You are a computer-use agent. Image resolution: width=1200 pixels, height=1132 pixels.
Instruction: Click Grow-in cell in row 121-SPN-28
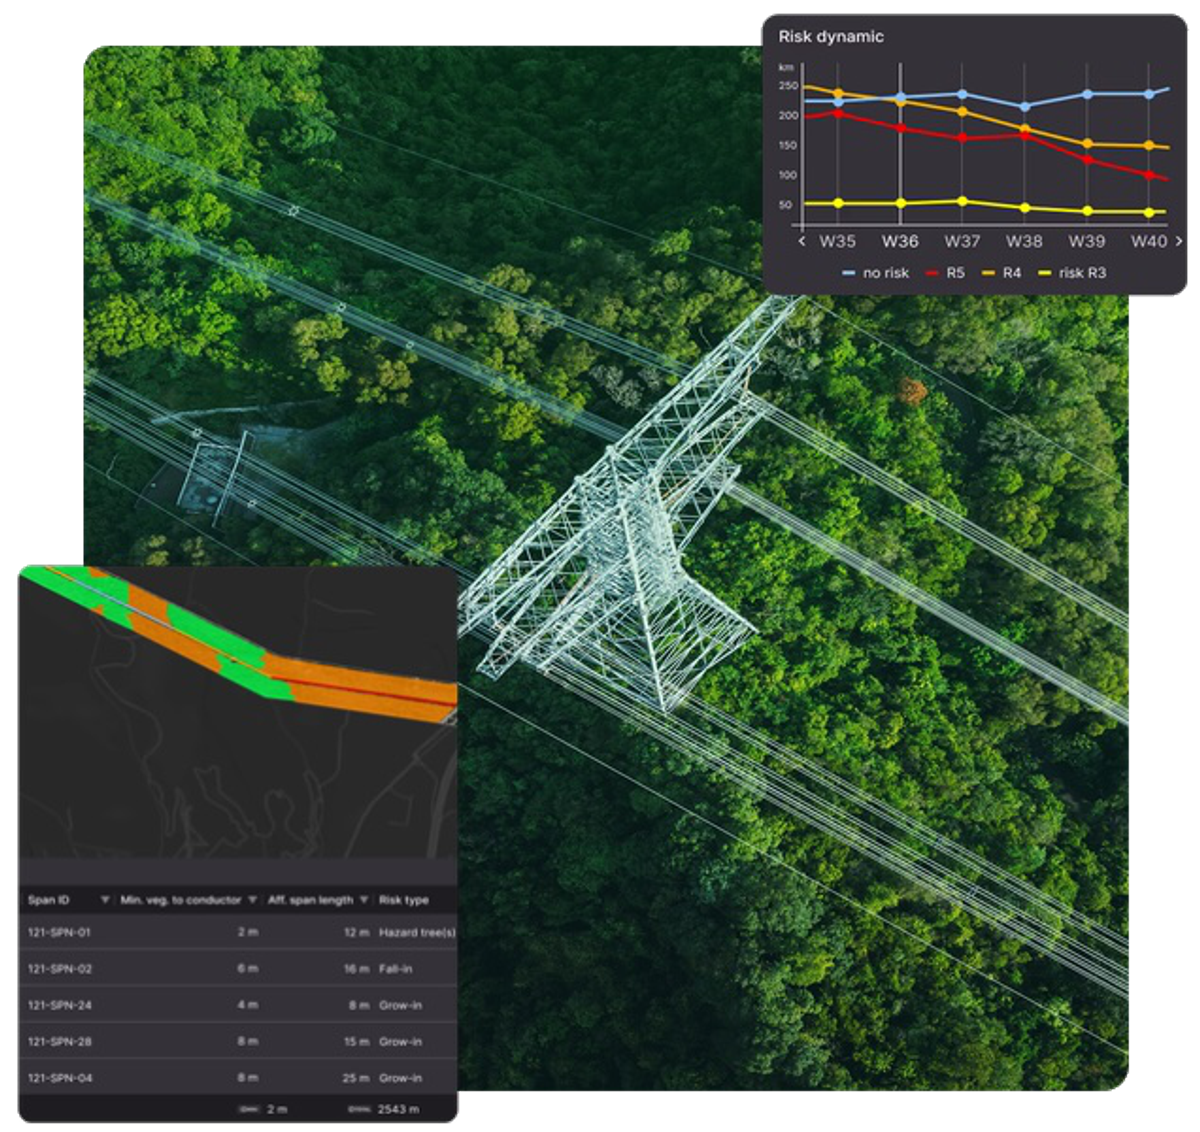coord(400,1041)
